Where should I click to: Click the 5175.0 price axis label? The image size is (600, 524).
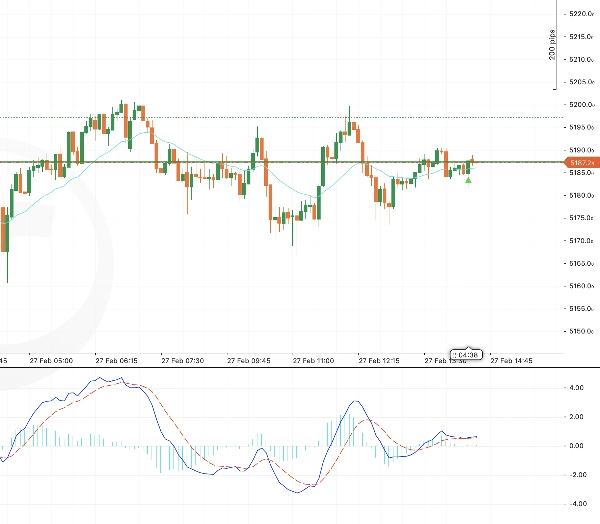tap(582, 218)
